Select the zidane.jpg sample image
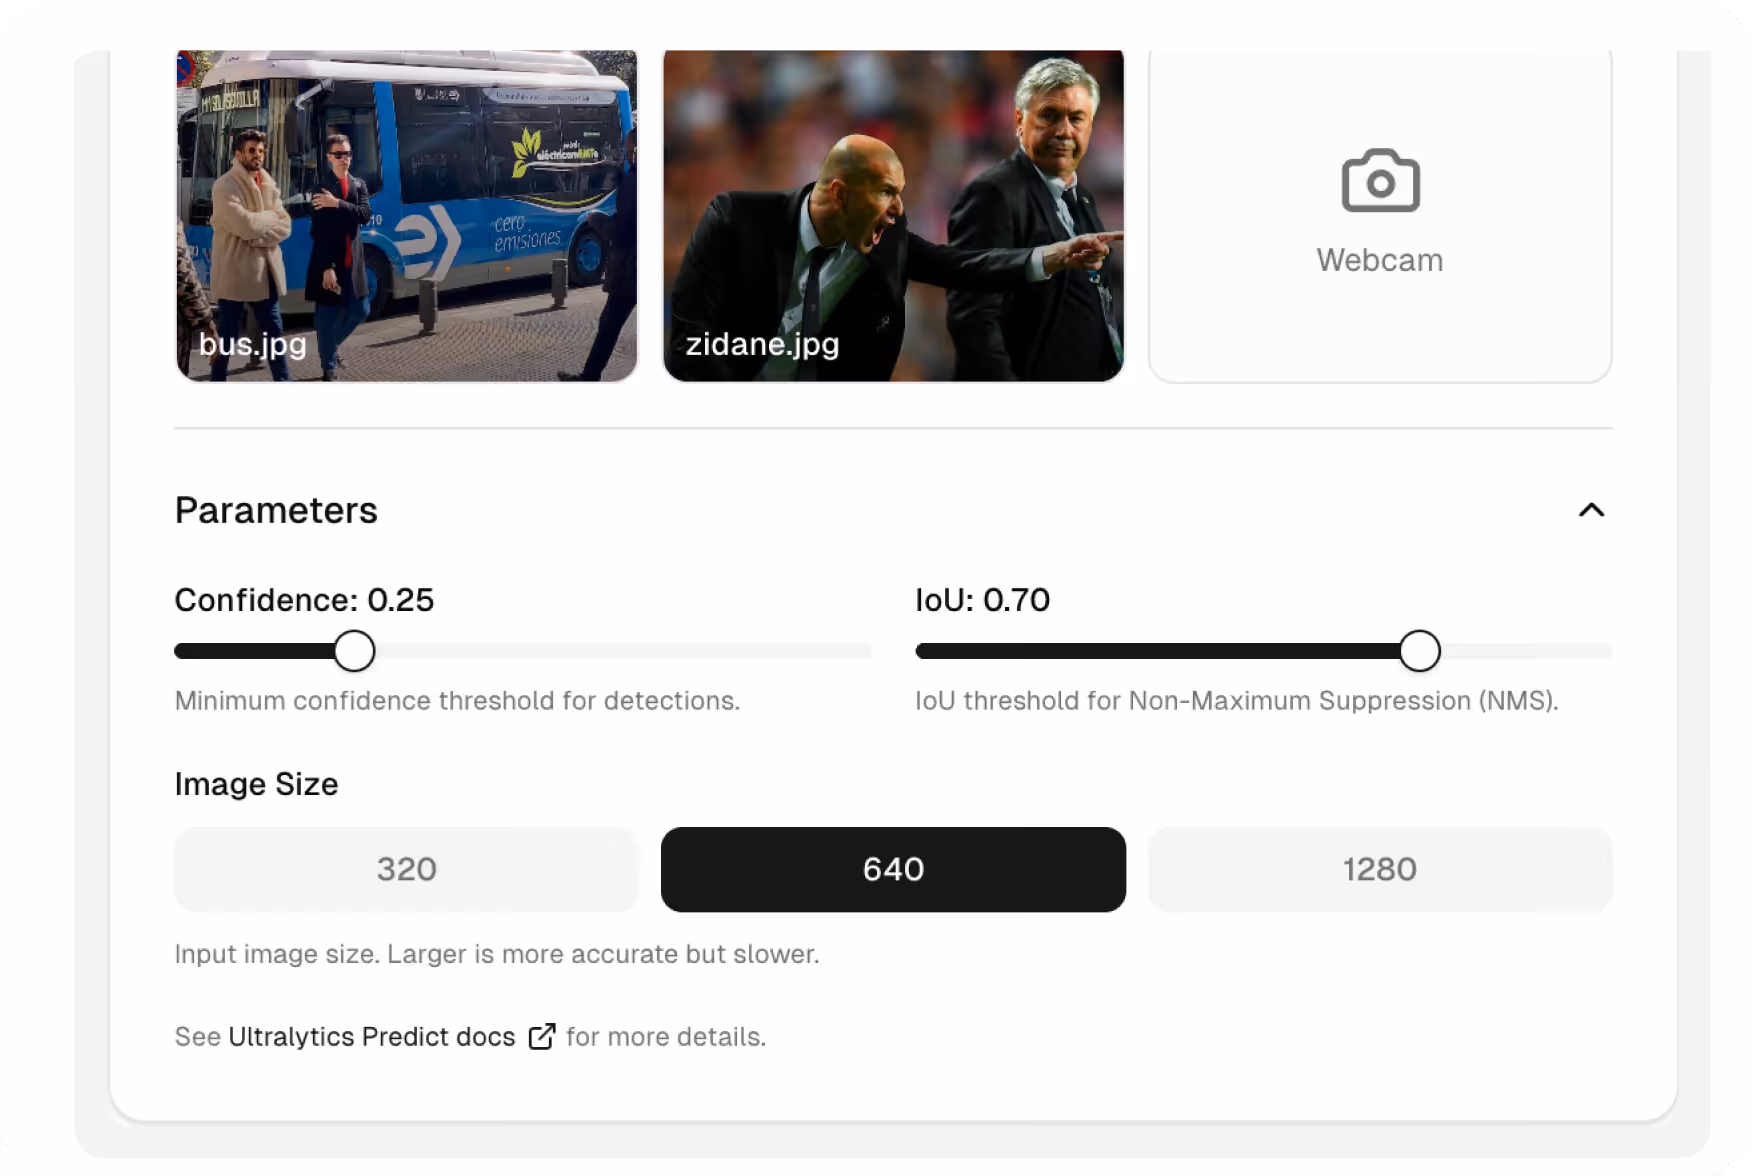1752x1176 pixels. pyautogui.click(x=892, y=215)
